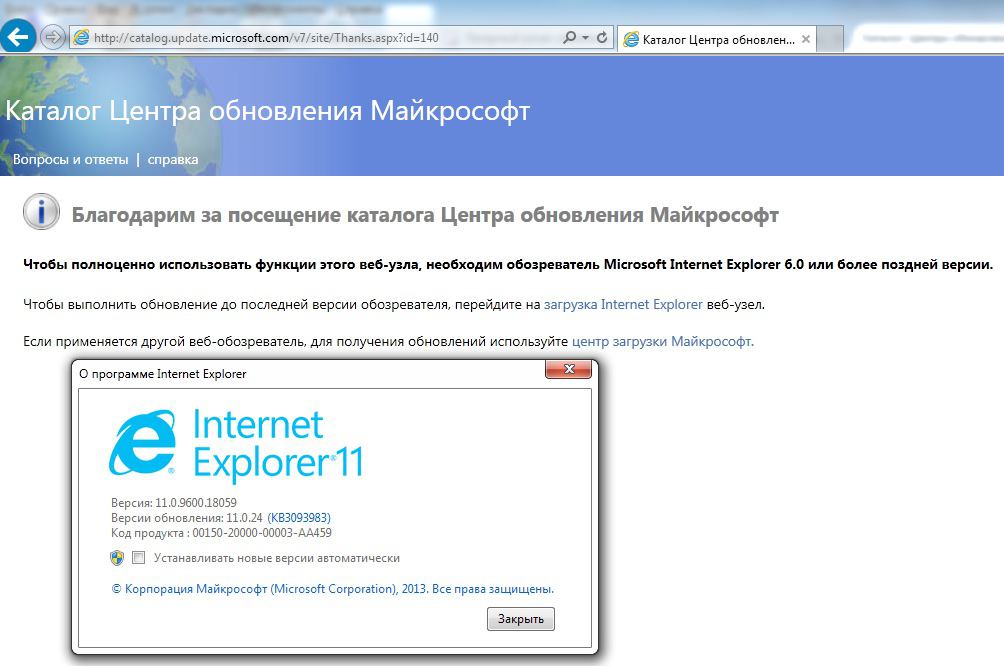Click the IE icon on the tab
Image resolution: width=1004 pixels, height=666 pixels.
(631, 39)
